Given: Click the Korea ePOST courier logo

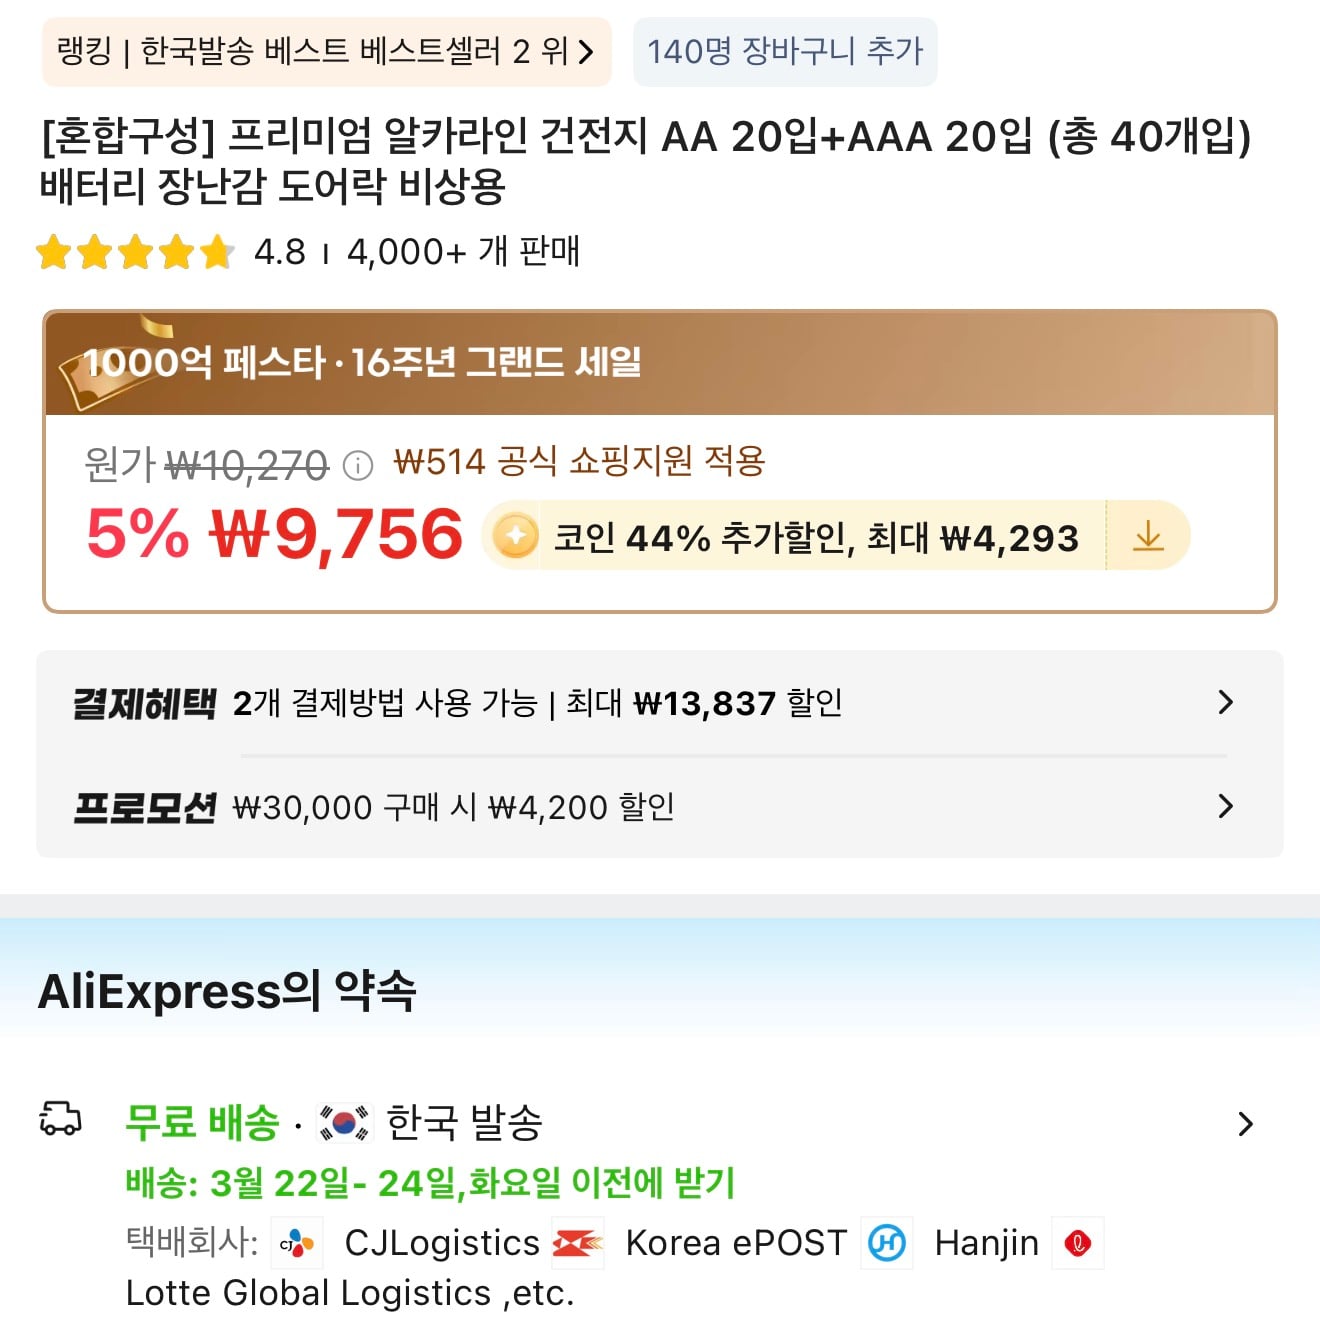Looking at the screenshot, I should [578, 1243].
